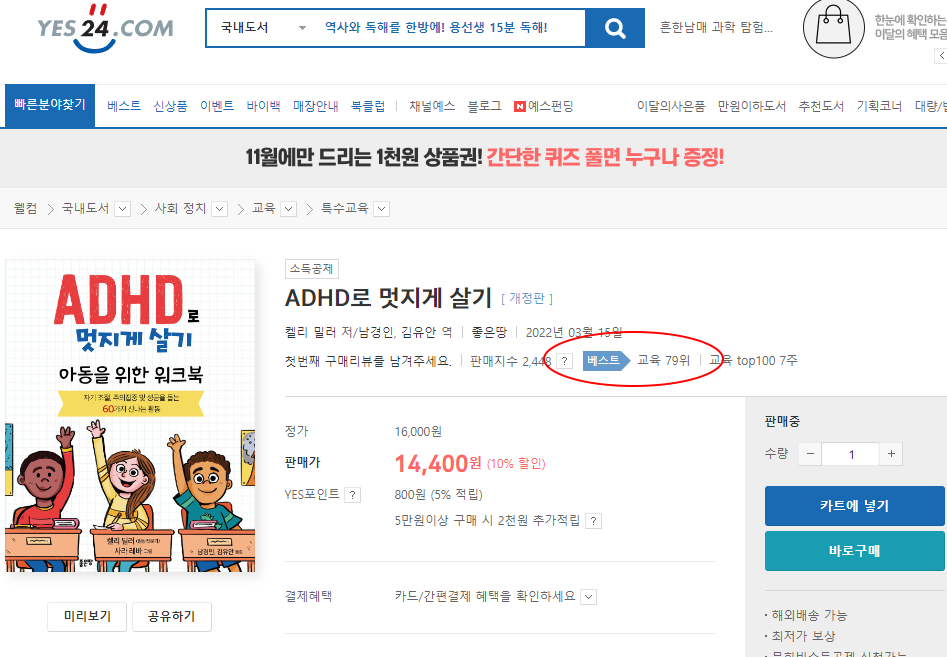Click the quantity input field

pos(850,454)
